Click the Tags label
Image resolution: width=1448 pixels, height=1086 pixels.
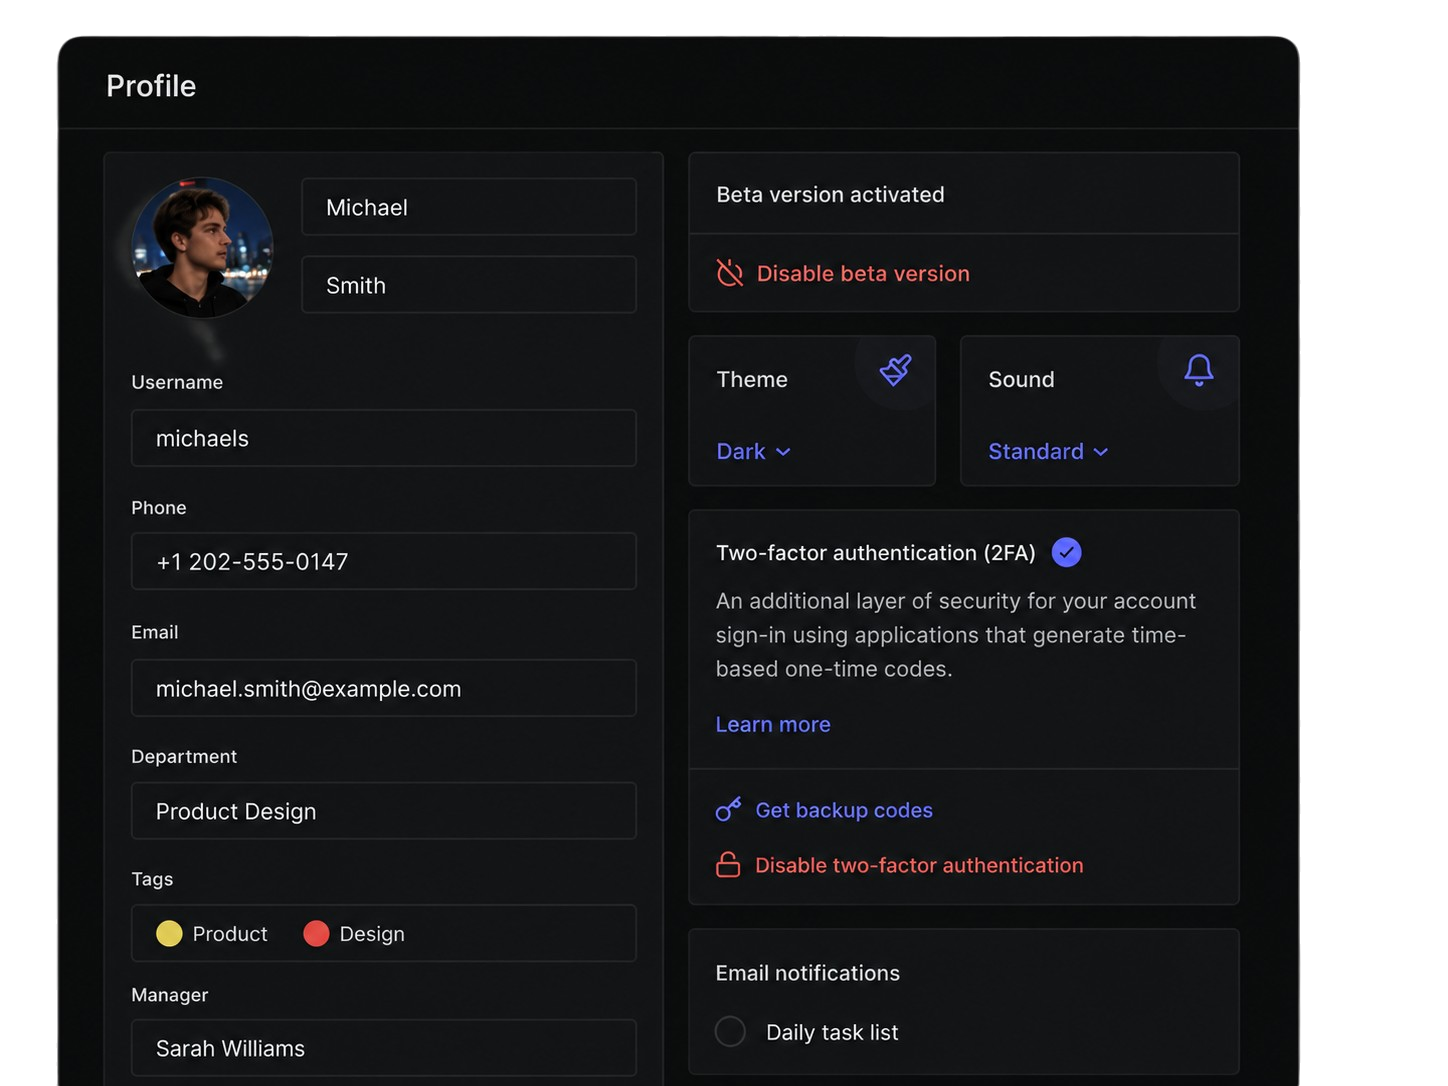pos(152,879)
